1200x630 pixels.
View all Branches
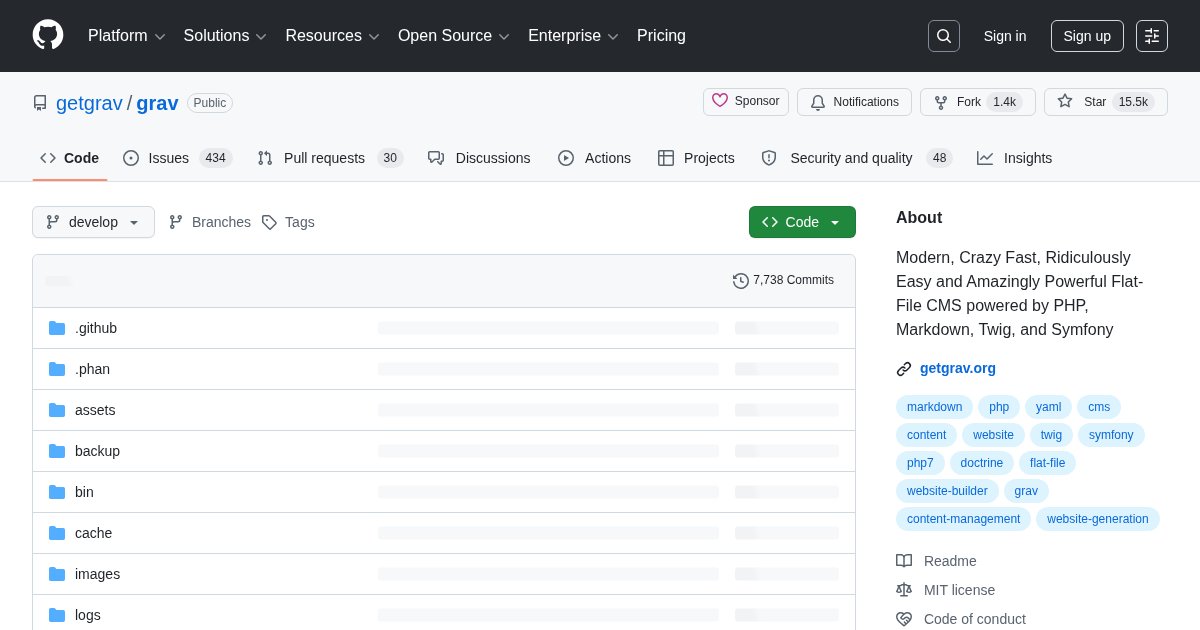point(210,222)
